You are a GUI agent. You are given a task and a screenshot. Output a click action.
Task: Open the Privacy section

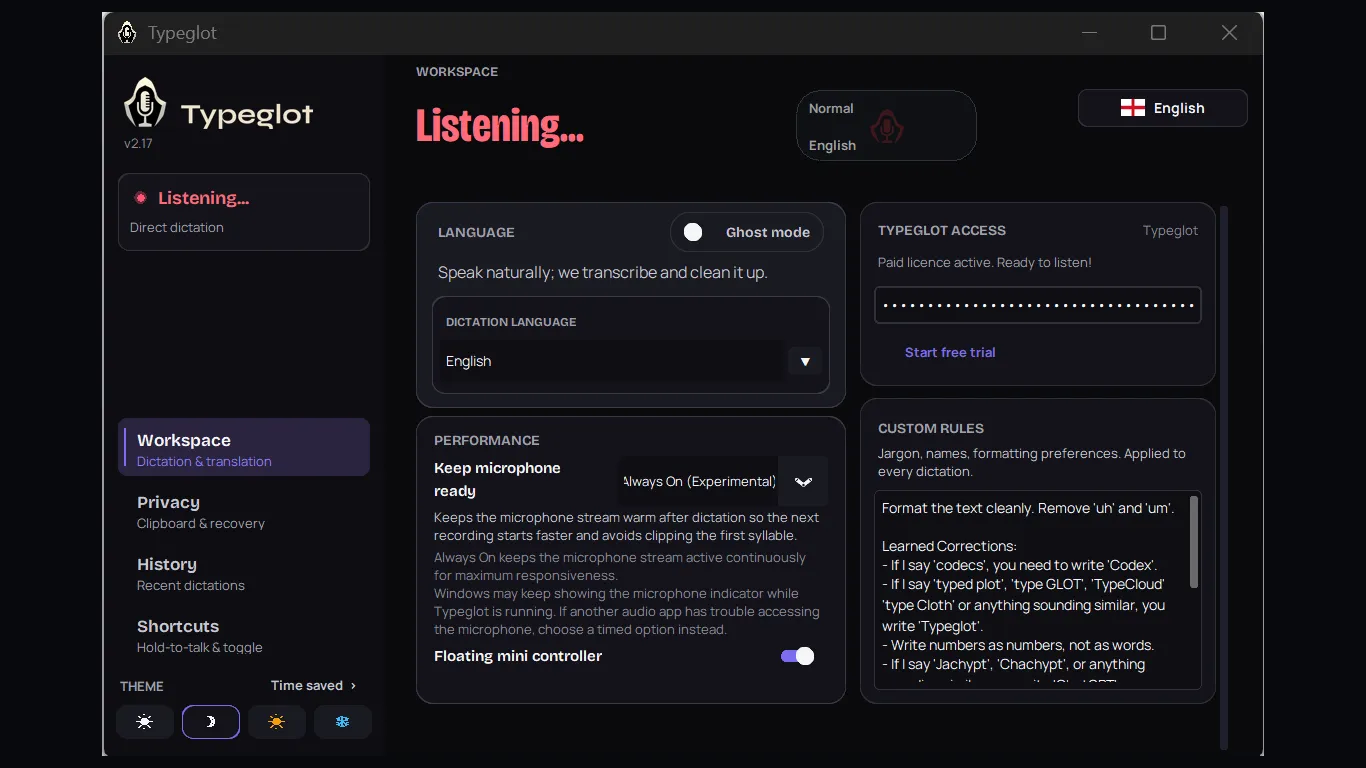click(x=244, y=511)
